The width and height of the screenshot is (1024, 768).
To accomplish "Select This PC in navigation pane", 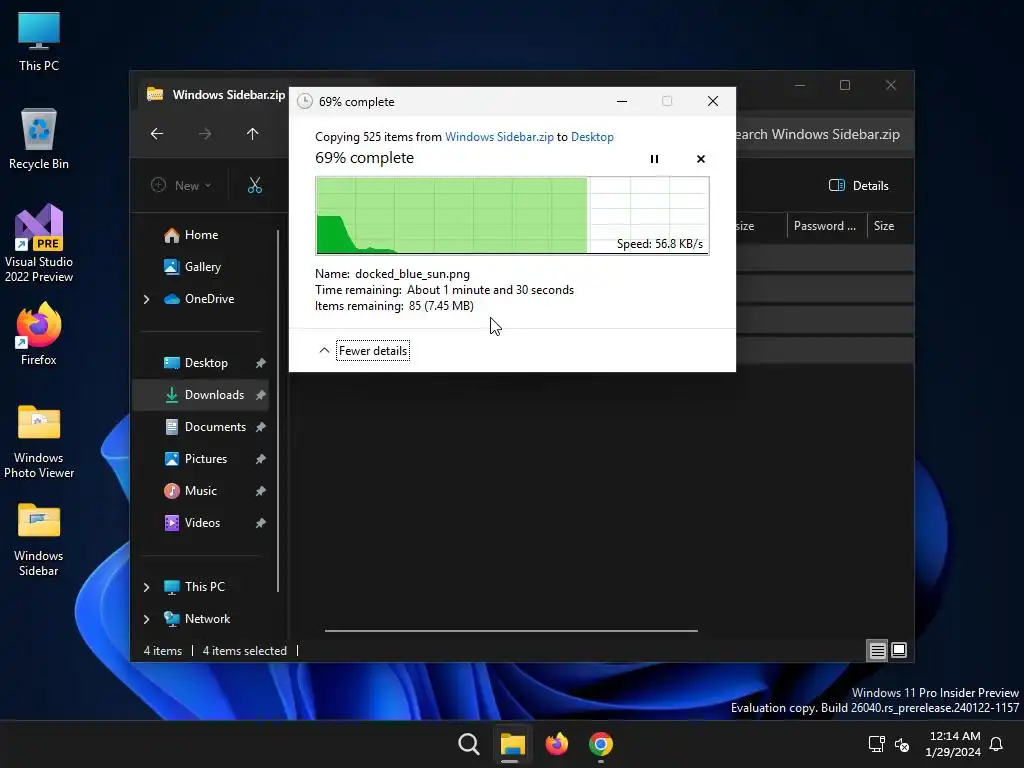I will (x=204, y=587).
